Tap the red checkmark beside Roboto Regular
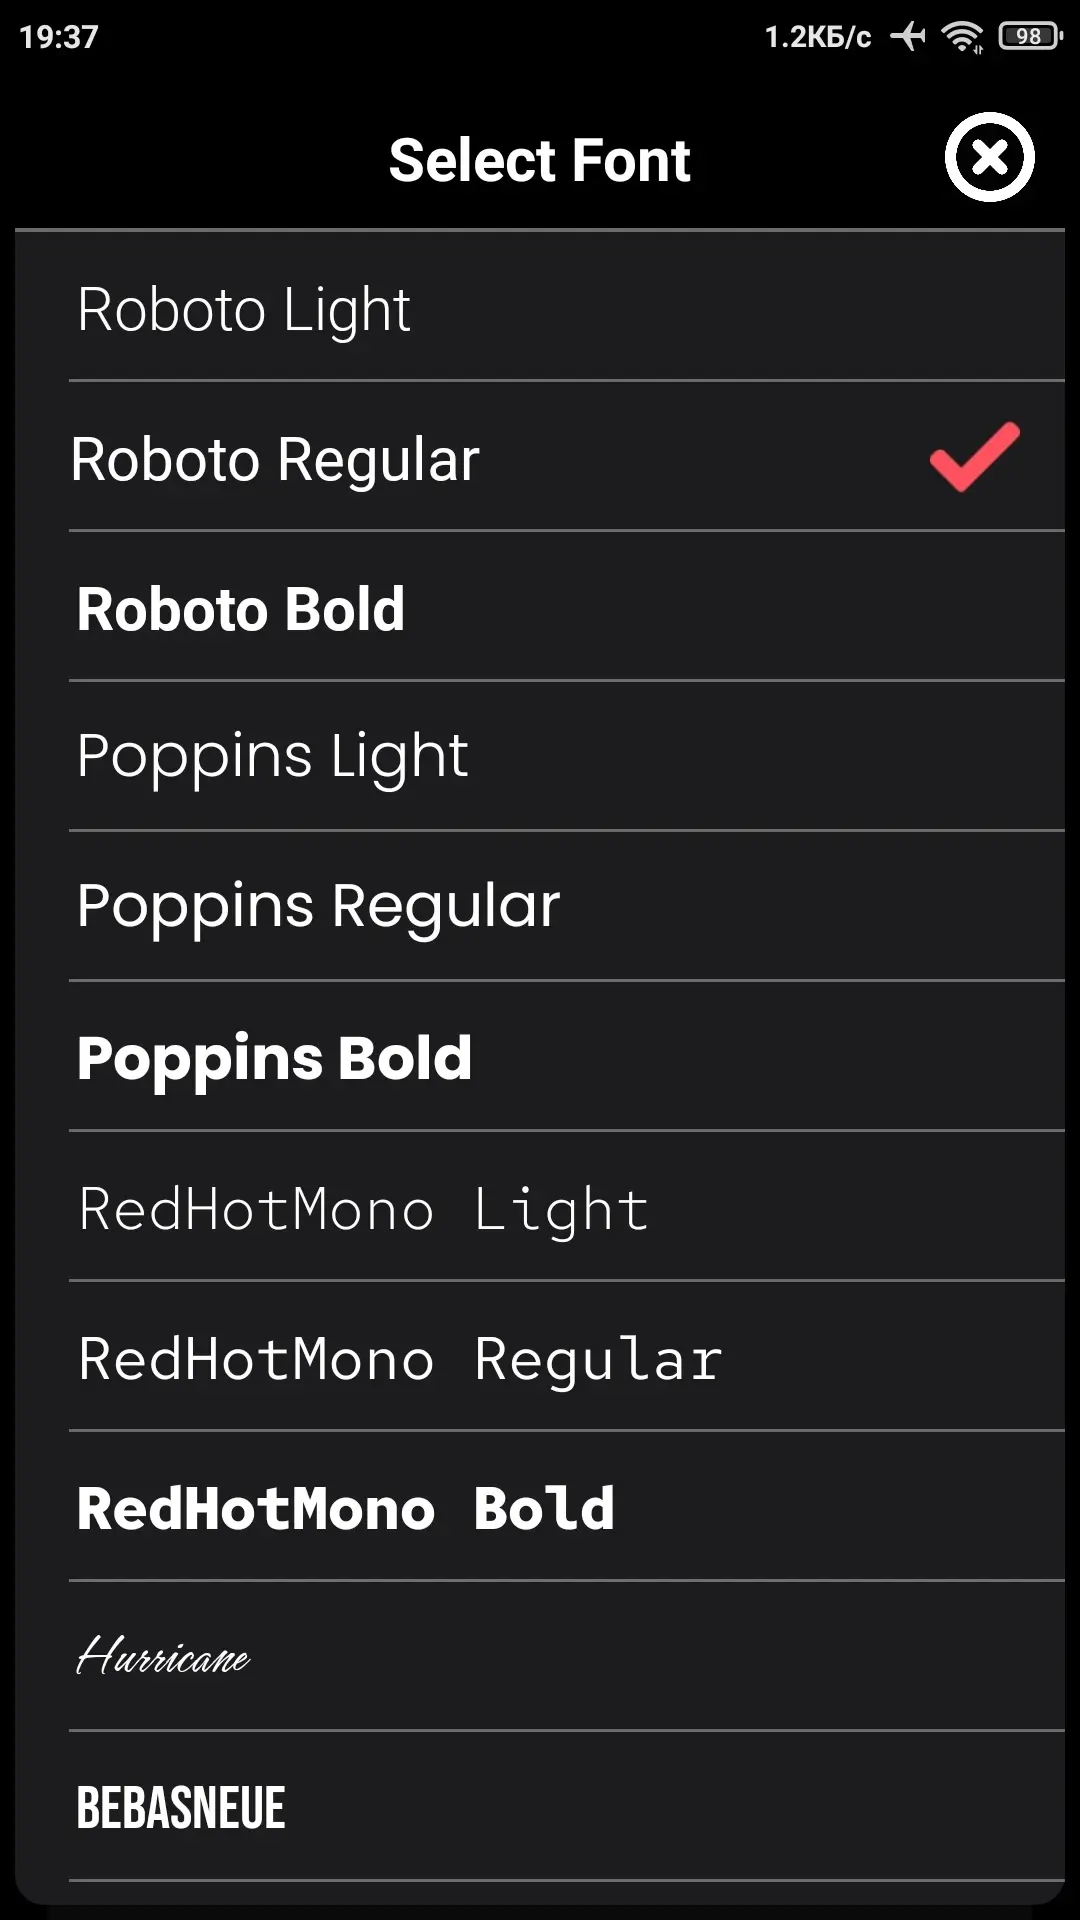Image resolution: width=1080 pixels, height=1920 pixels. 974,457
